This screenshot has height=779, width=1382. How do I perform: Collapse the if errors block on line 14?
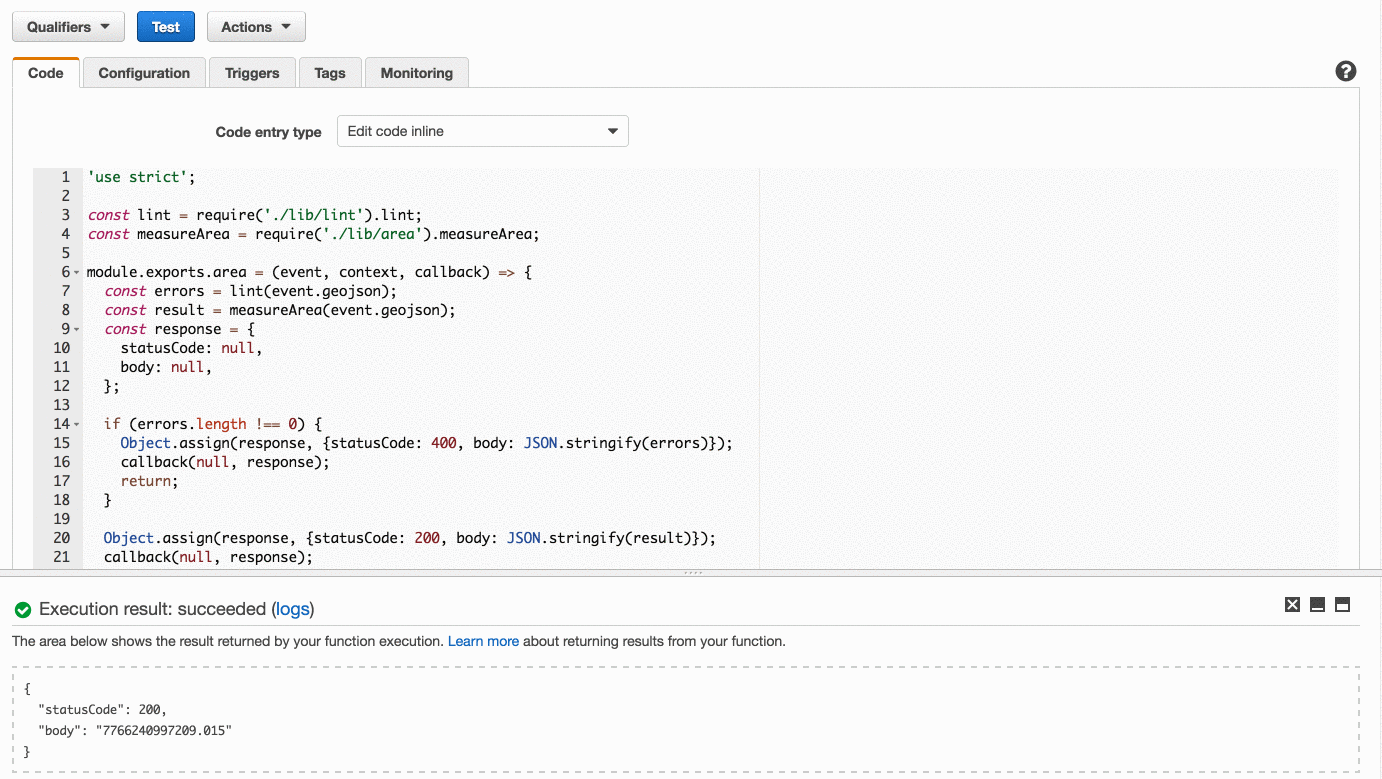(75, 423)
